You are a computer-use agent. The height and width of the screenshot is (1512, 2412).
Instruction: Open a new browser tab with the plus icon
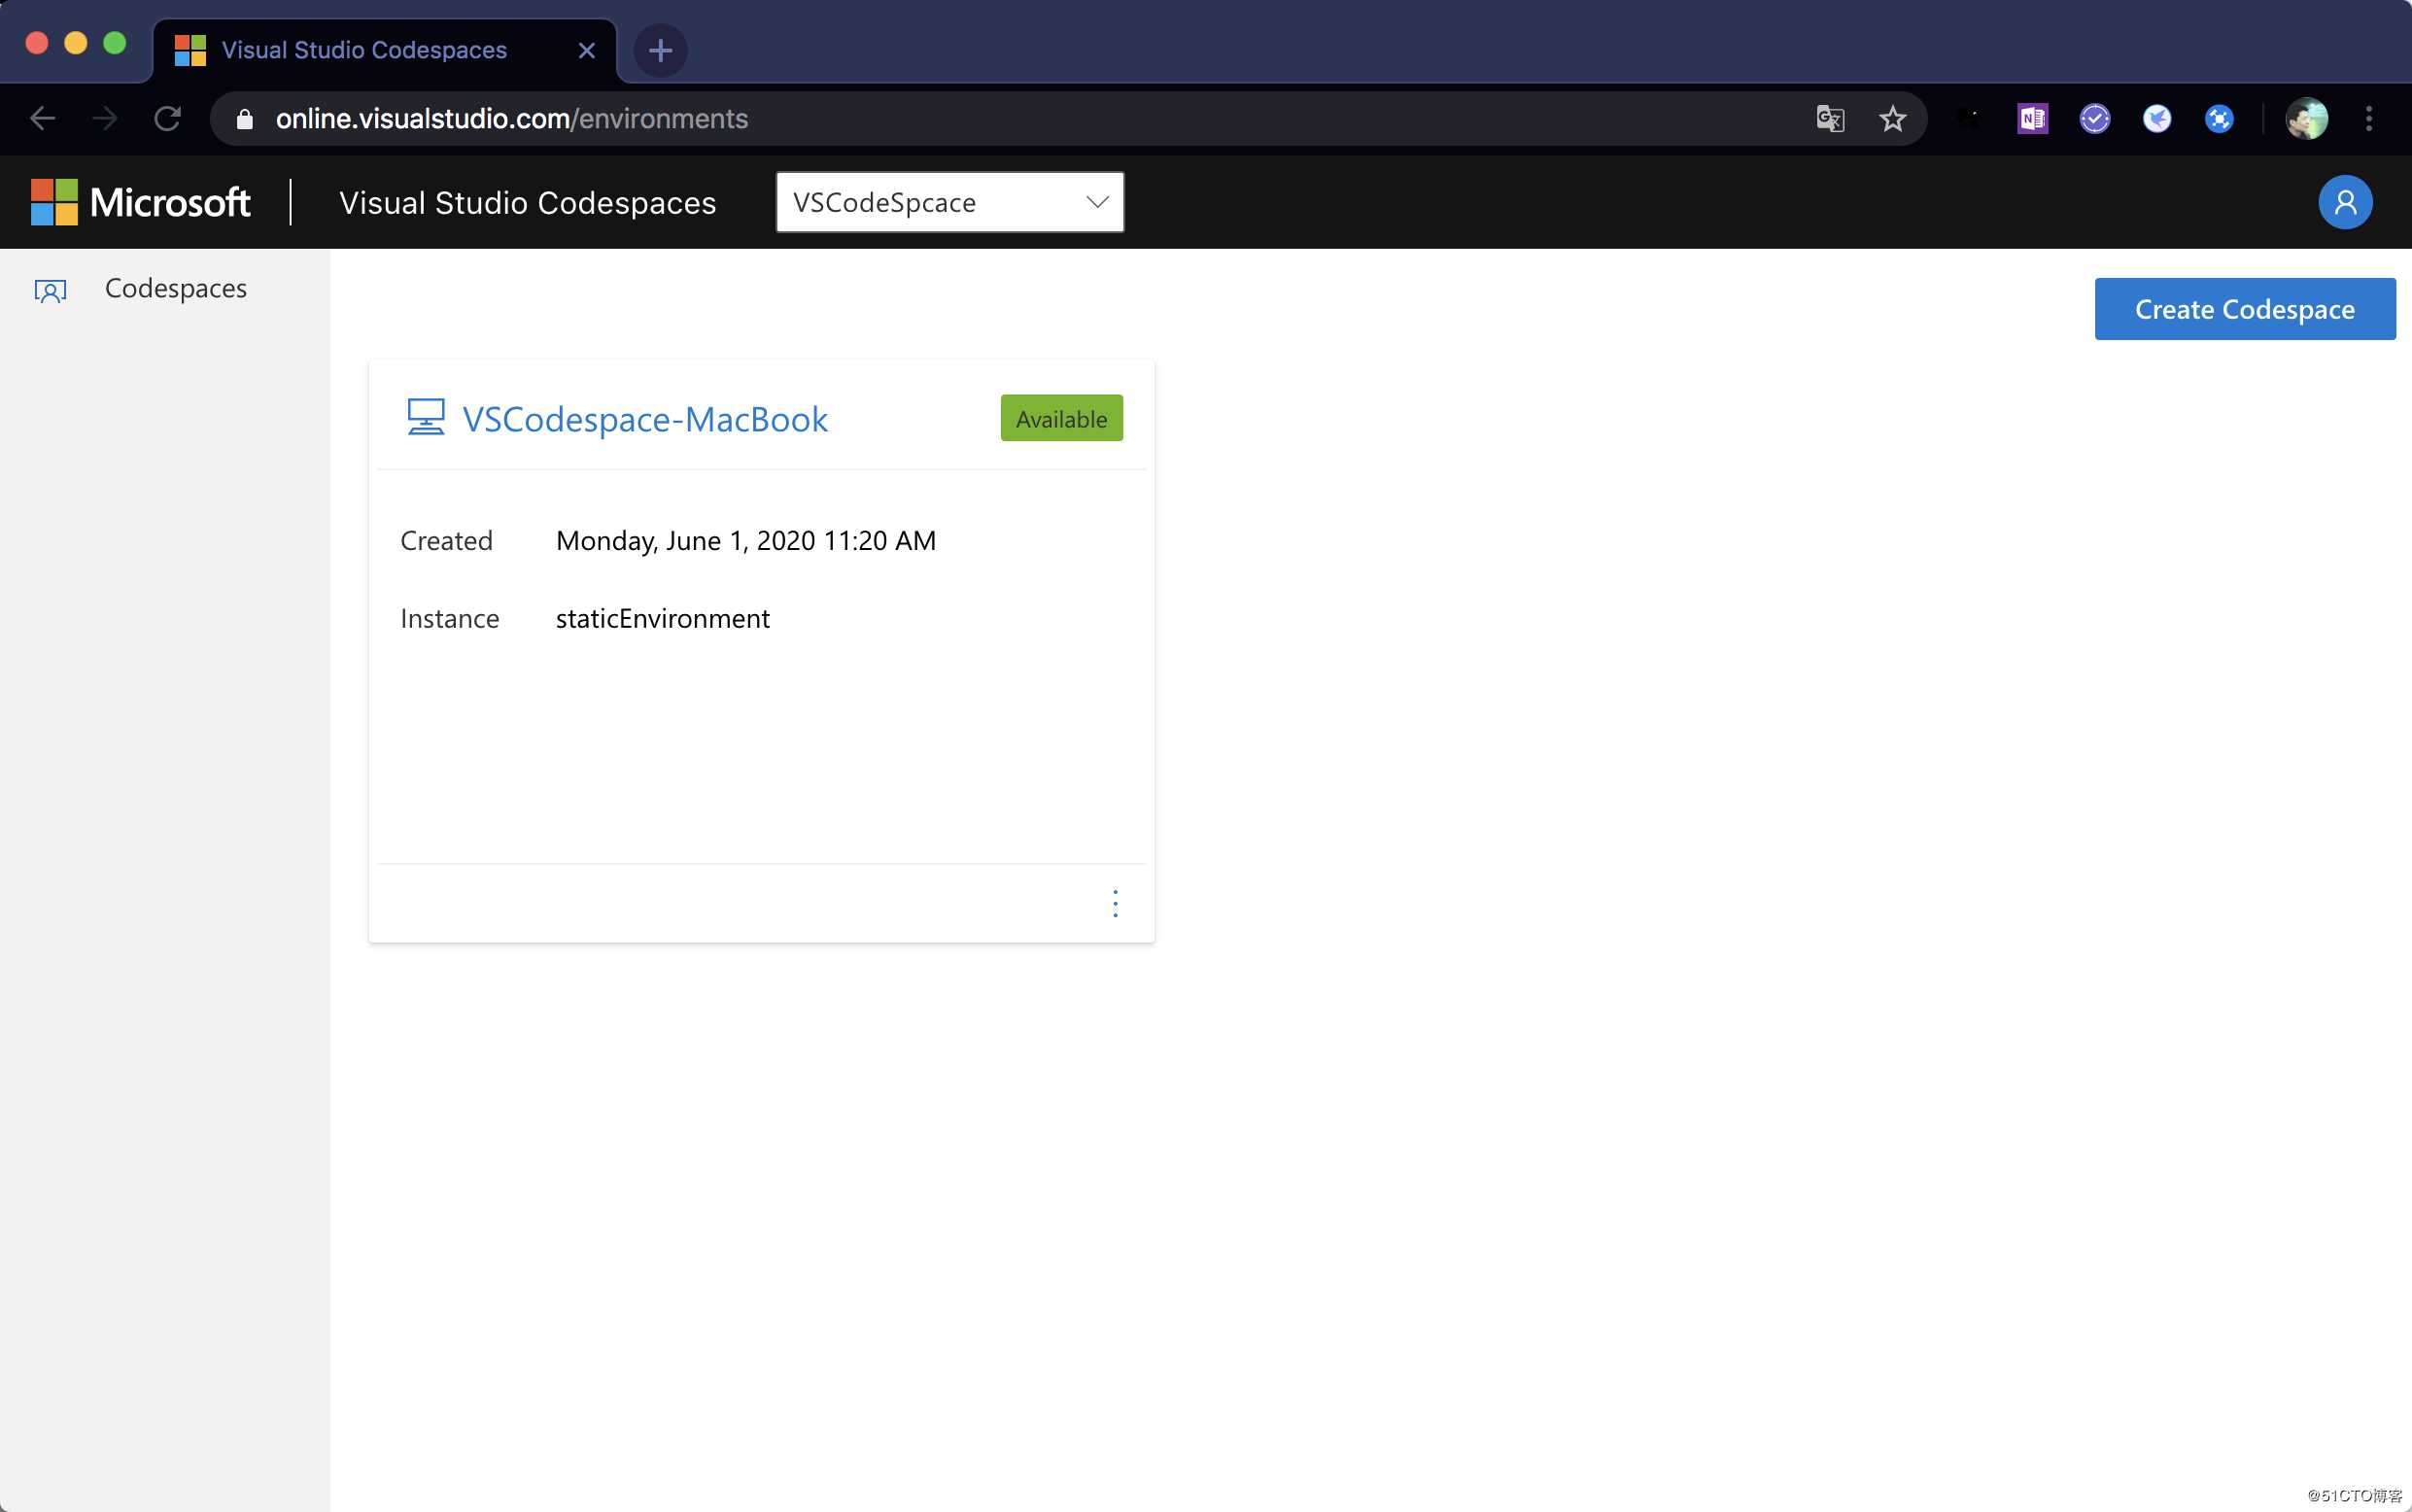660,50
